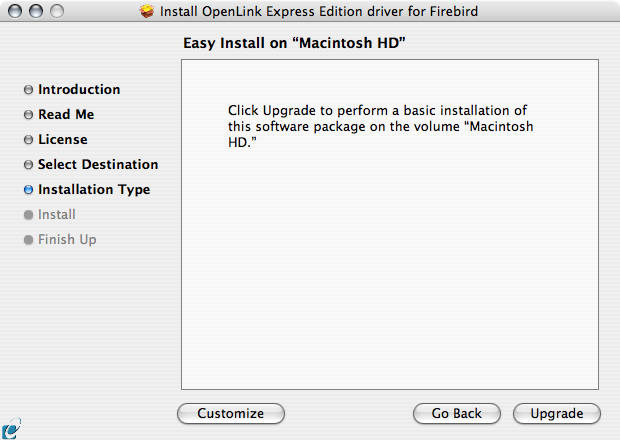The image size is (620, 440).
Task: Click the gray bullet beside Install
Action: pyautogui.click(x=28, y=215)
